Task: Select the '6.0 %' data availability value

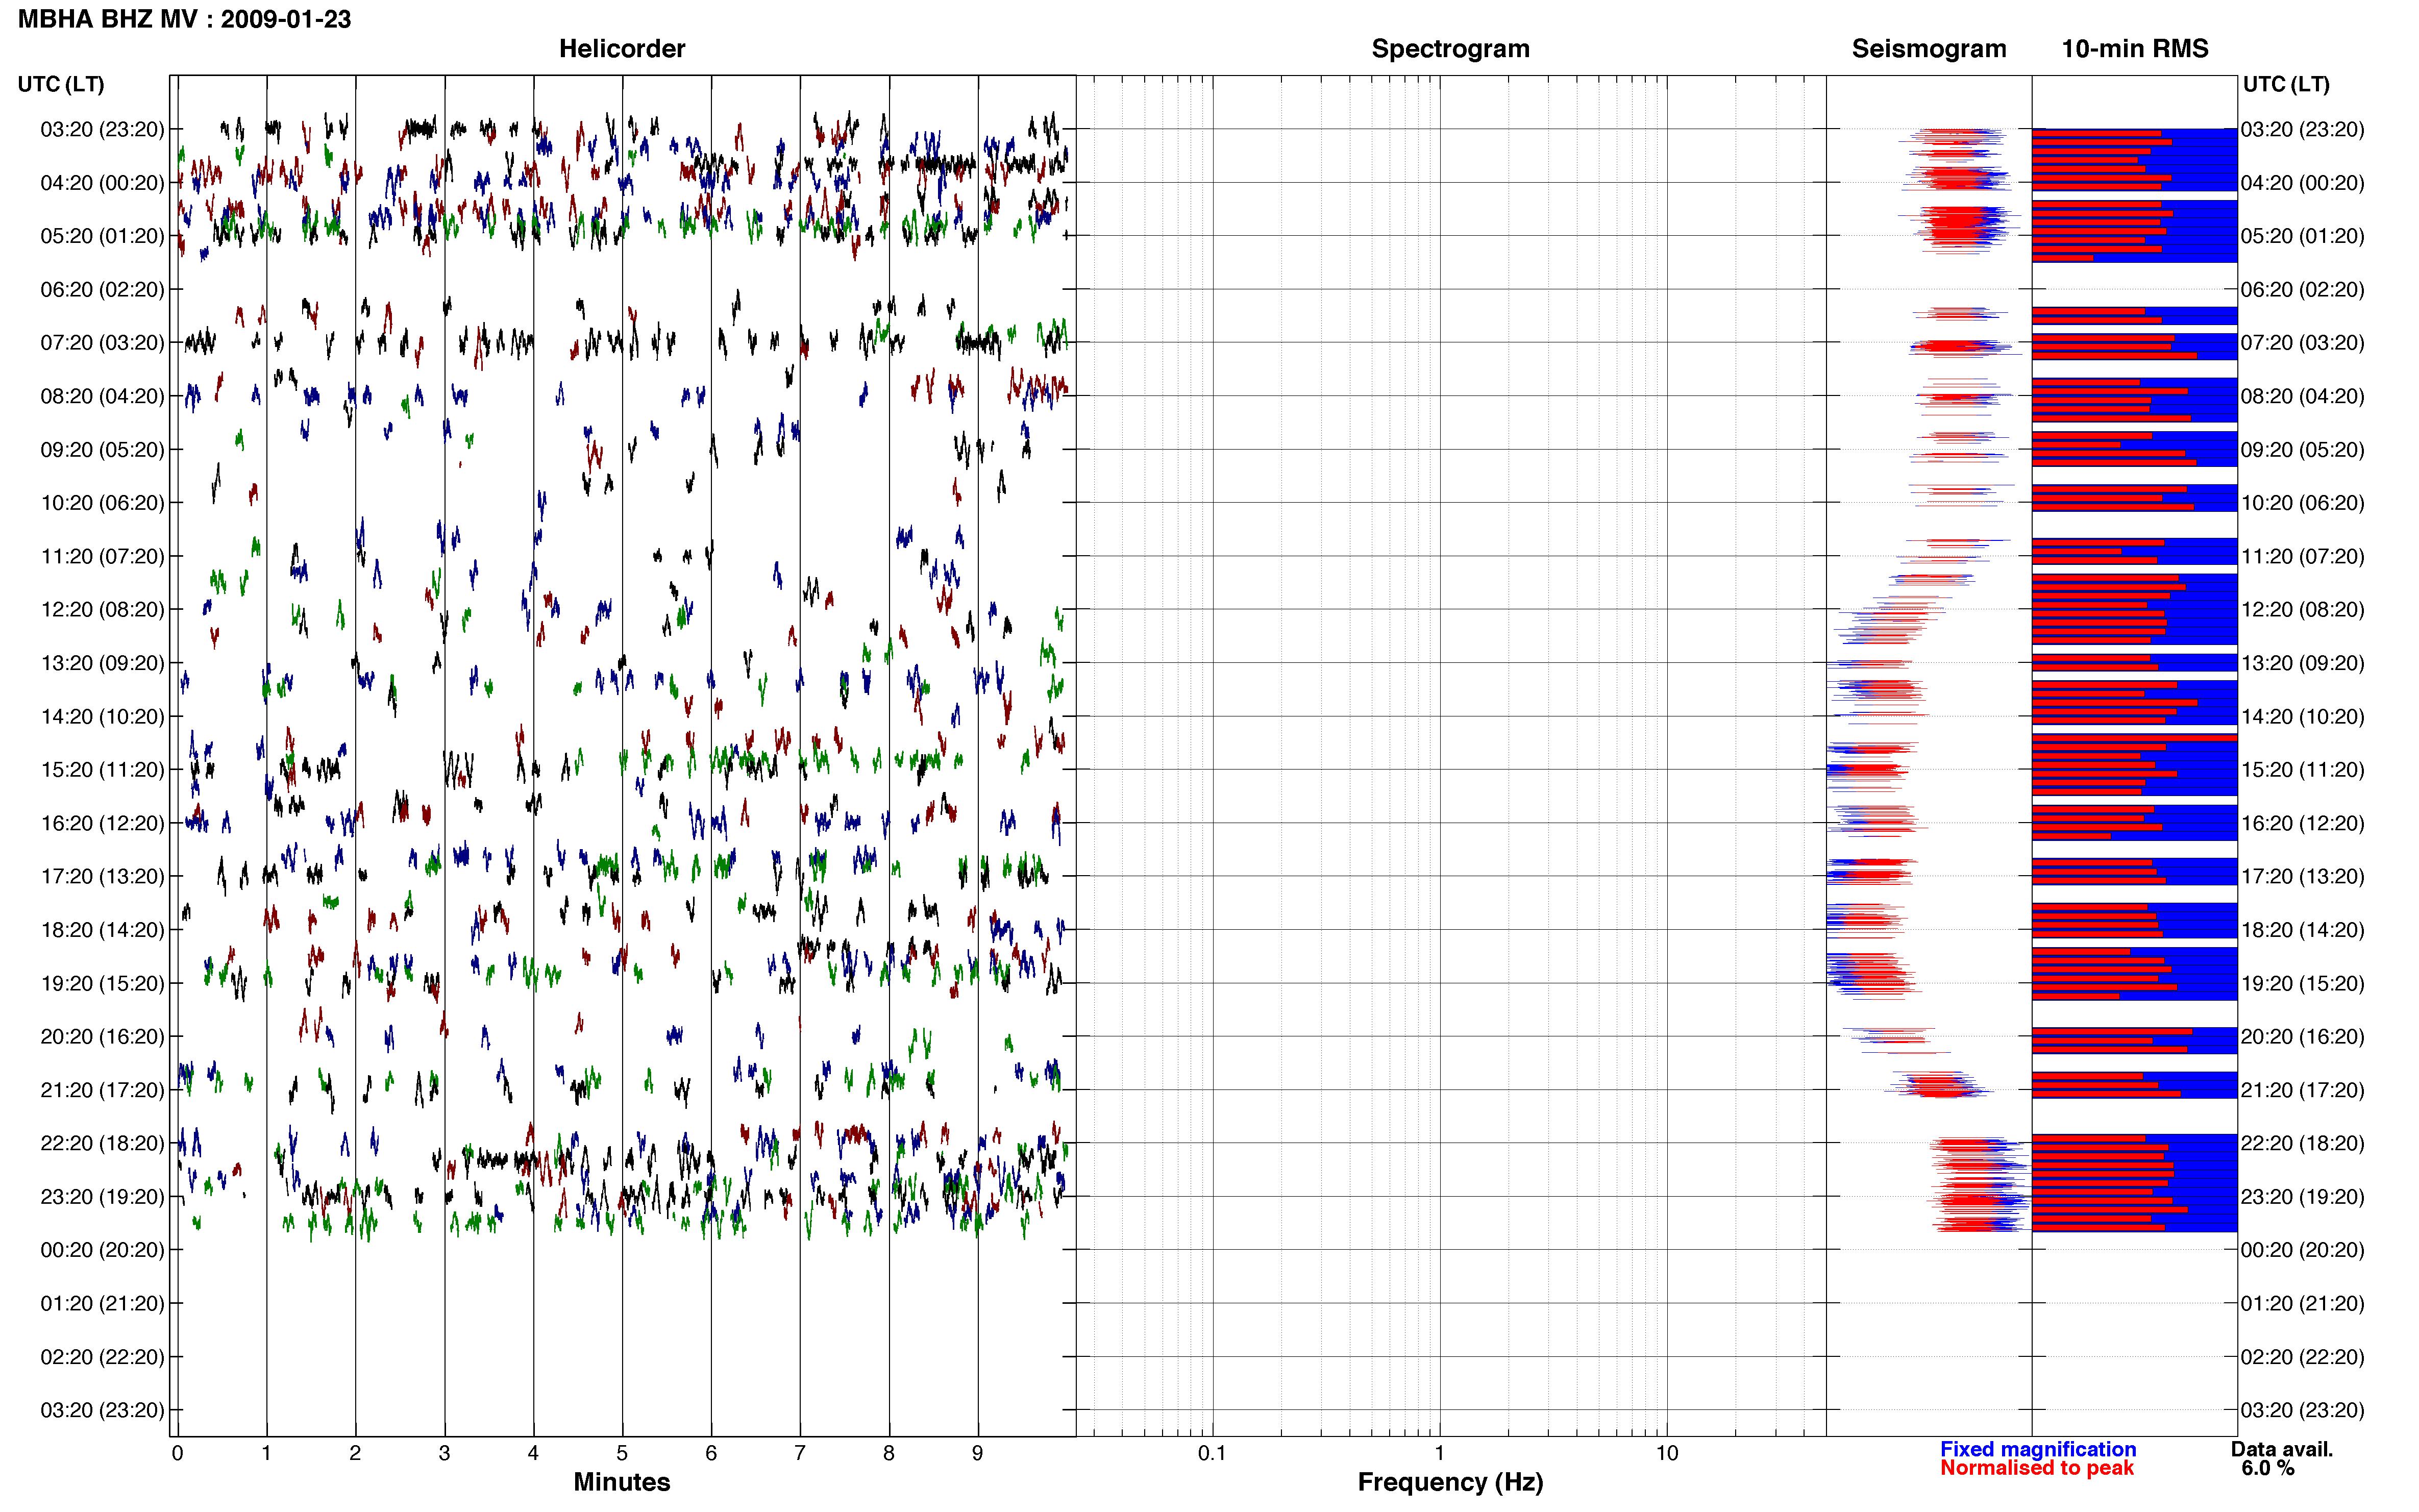Action: coord(2268,1468)
